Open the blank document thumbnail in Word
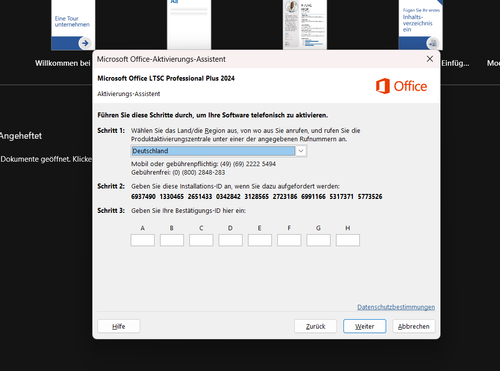Screen dimensions: 500x371 pos(189,24)
